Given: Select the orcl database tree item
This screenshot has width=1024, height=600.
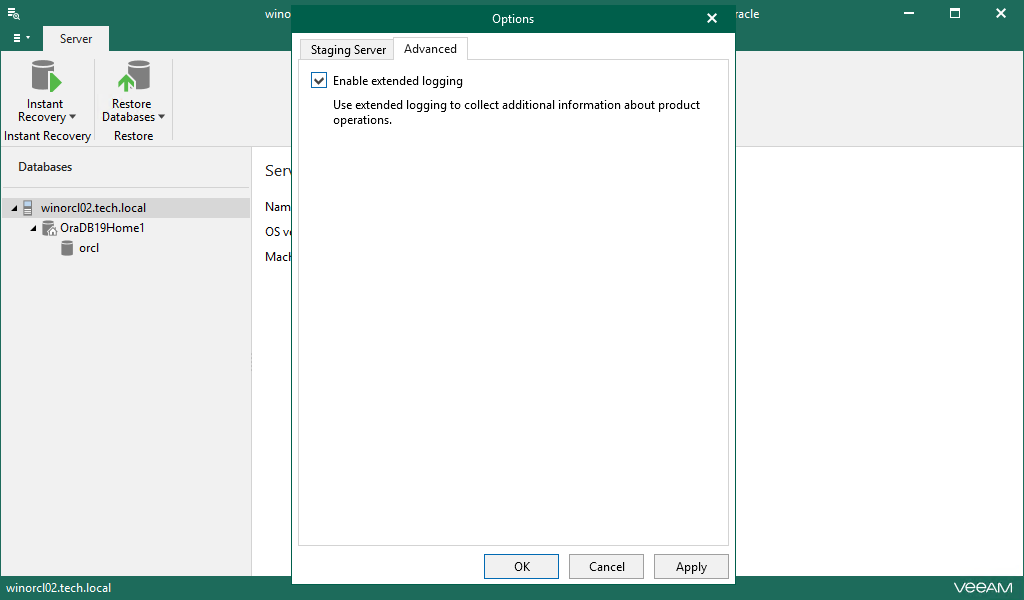Looking at the screenshot, I should [x=89, y=248].
